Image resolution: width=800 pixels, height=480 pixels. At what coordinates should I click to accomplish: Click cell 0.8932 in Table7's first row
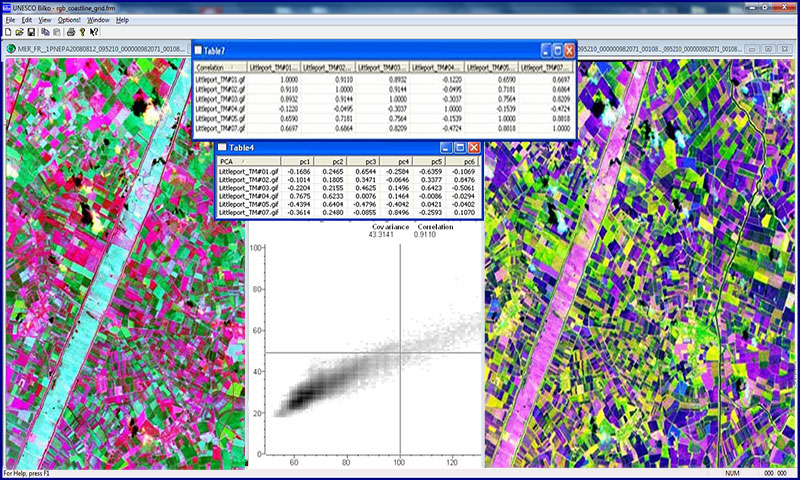[398, 80]
